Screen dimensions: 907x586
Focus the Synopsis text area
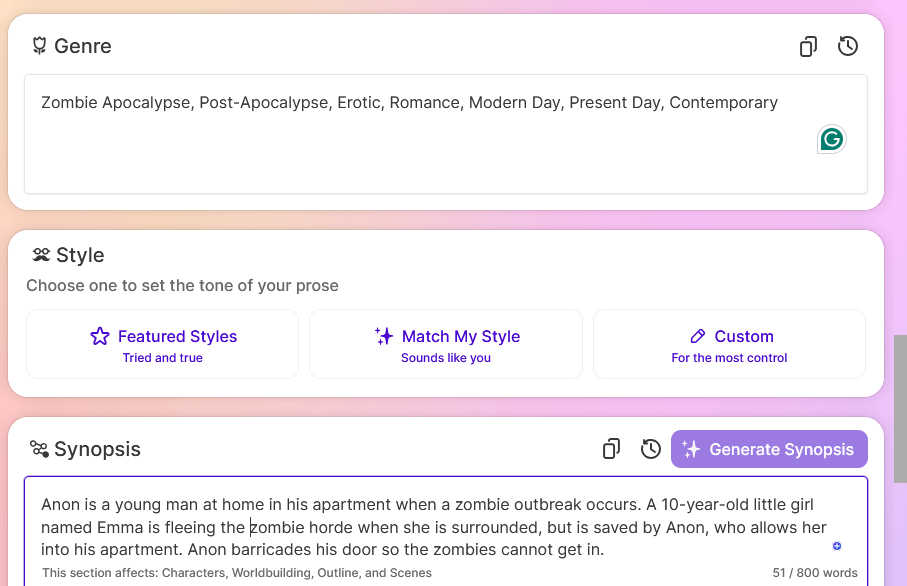pyautogui.click(x=446, y=531)
